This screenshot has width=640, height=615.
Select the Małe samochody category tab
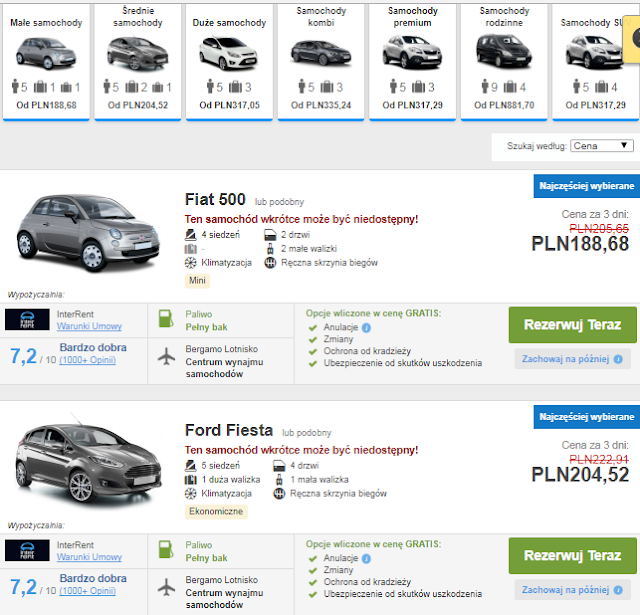click(x=46, y=62)
